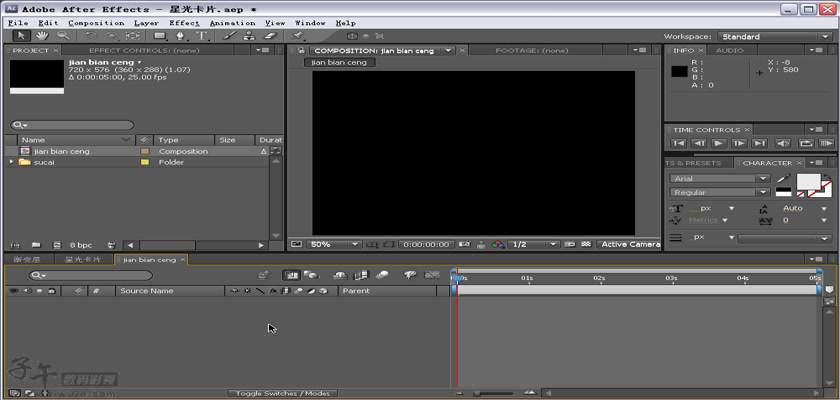The height and width of the screenshot is (400, 840).
Task: Click the Interpret Footage icon at Project panel bottom
Action: [x=14, y=245]
